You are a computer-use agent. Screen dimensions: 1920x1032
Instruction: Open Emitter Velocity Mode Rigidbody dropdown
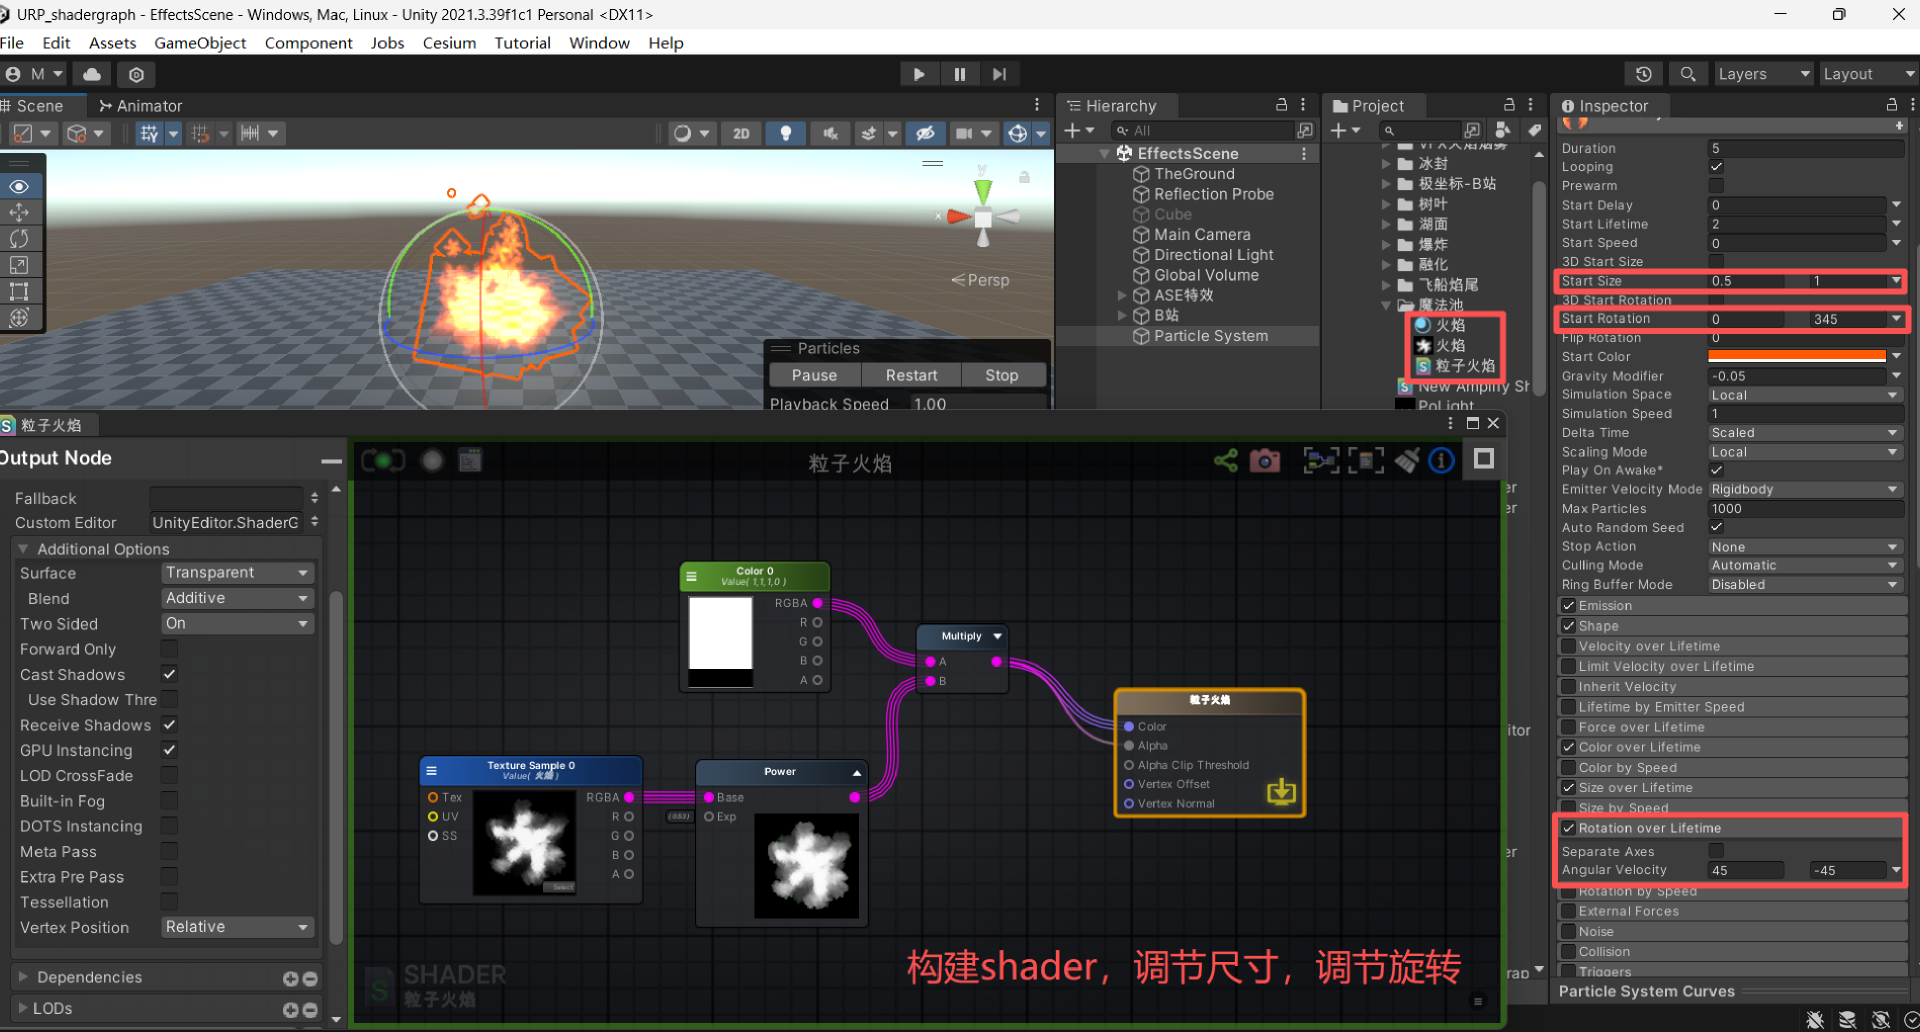(1805, 489)
